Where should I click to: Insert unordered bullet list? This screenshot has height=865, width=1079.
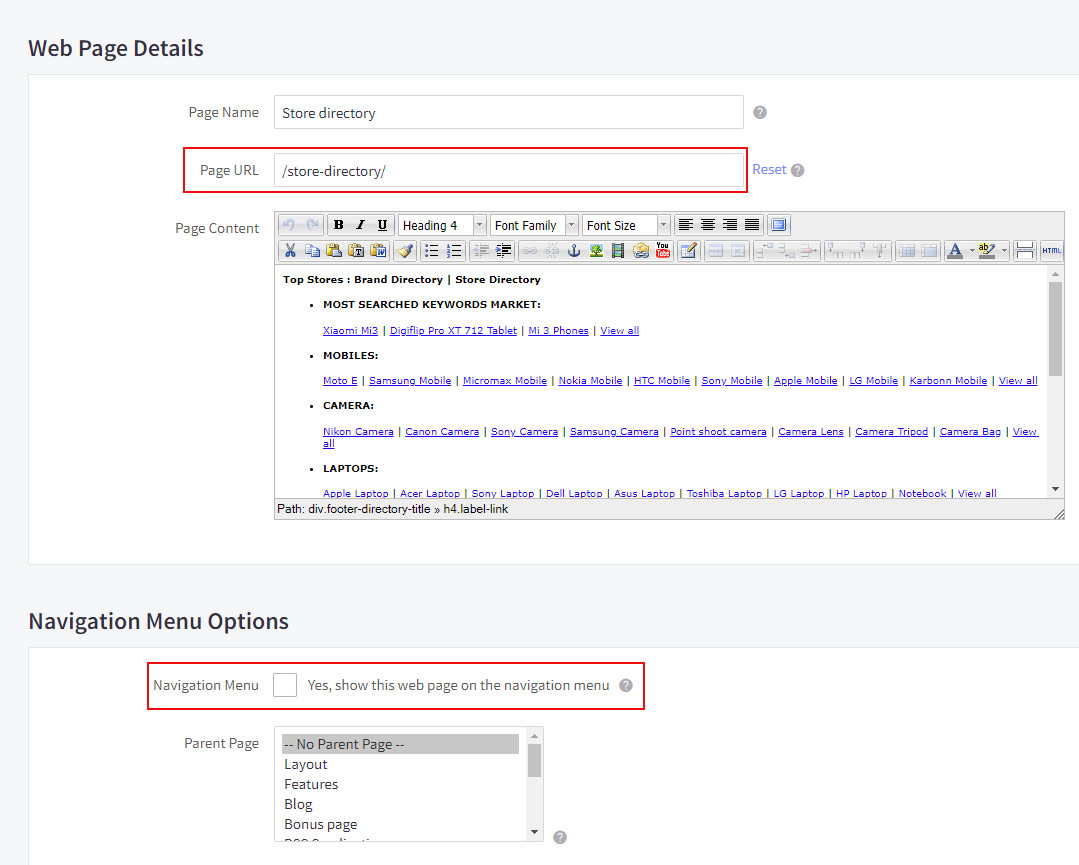pos(432,251)
